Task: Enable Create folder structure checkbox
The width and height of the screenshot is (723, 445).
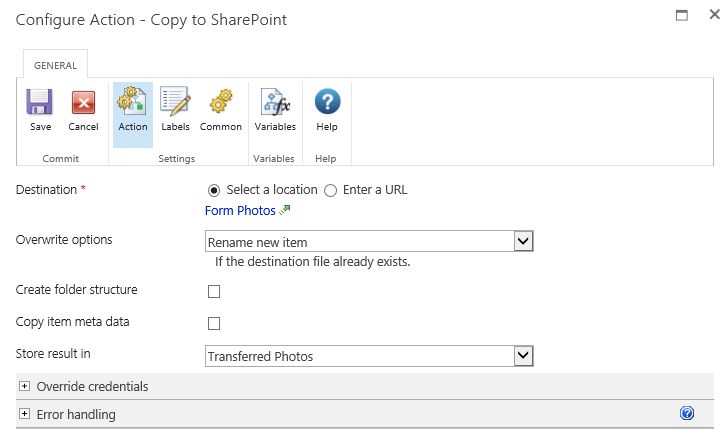Action: (214, 291)
